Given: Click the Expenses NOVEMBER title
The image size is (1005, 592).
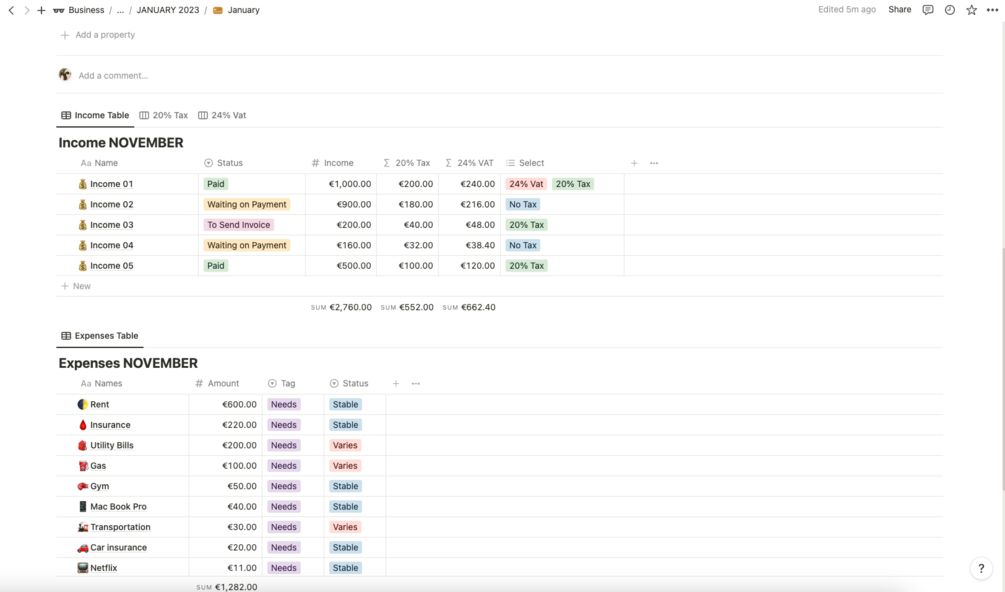Looking at the screenshot, I should pyautogui.click(x=128, y=363).
